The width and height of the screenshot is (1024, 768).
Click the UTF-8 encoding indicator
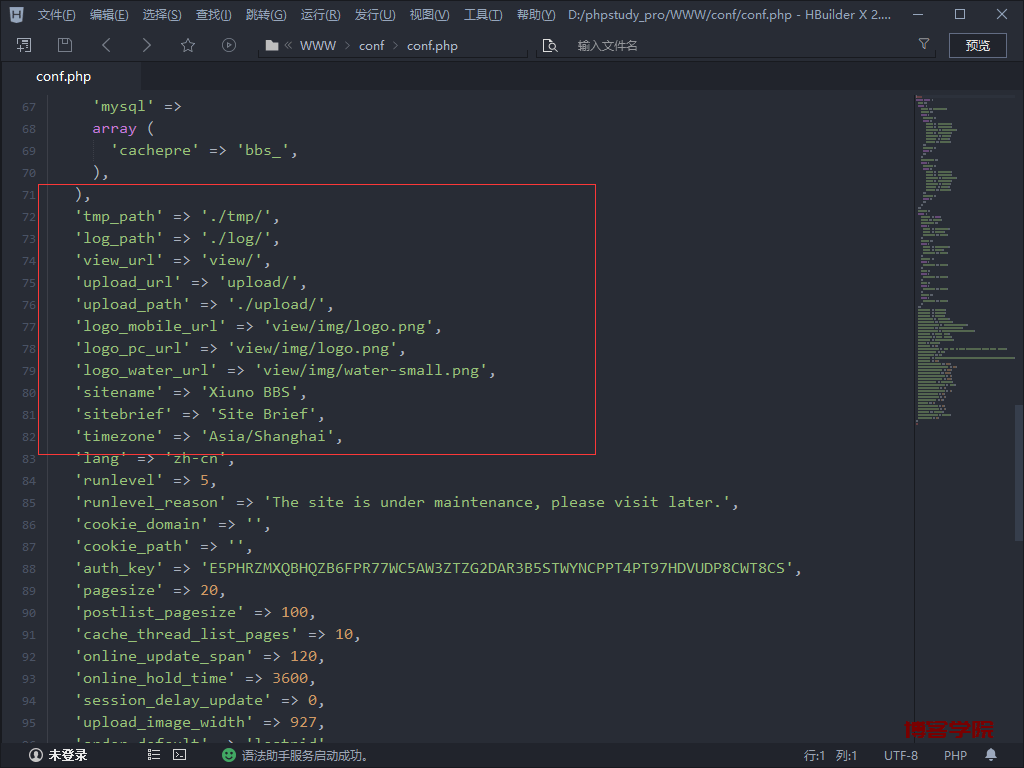(901, 756)
